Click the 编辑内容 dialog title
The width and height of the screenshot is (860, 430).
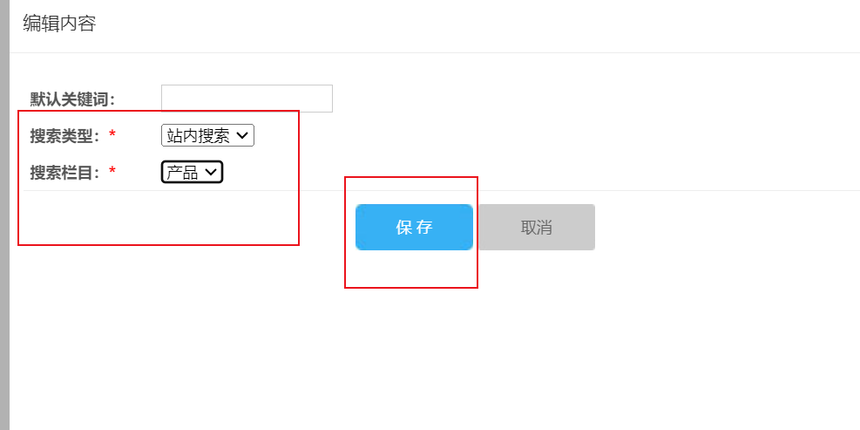pos(59,23)
